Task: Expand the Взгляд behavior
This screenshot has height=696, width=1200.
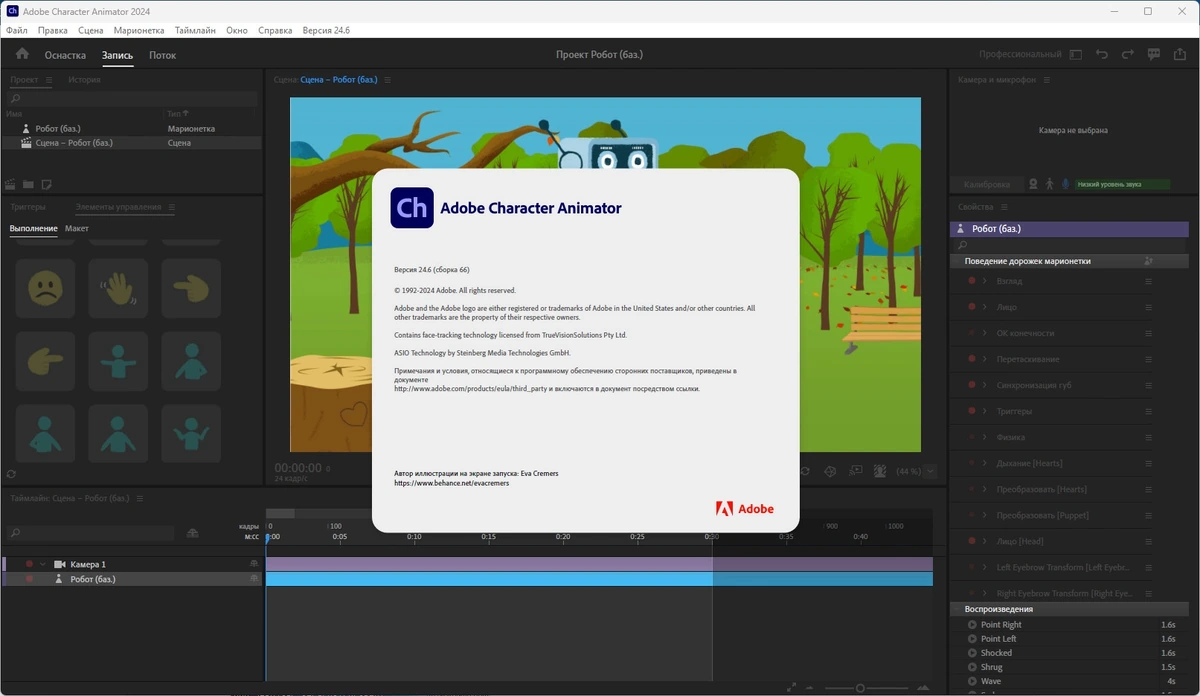Action: [985, 281]
